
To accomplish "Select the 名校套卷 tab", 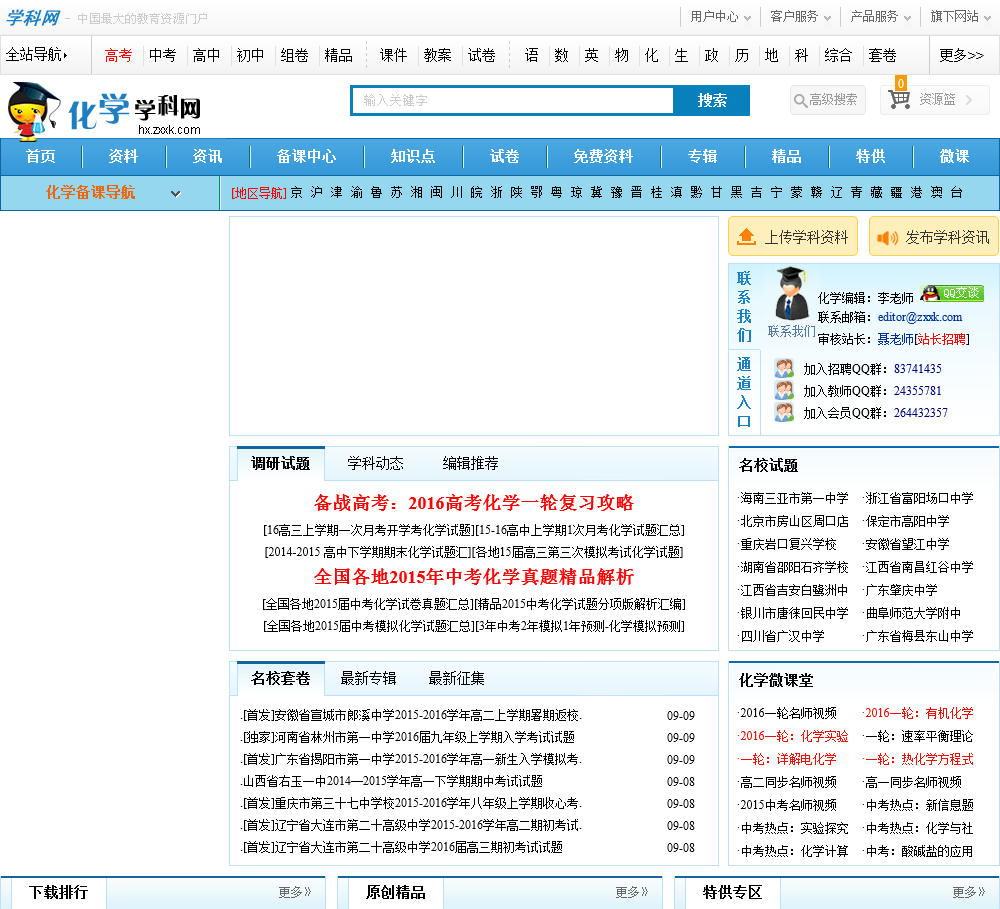I will 281,678.
